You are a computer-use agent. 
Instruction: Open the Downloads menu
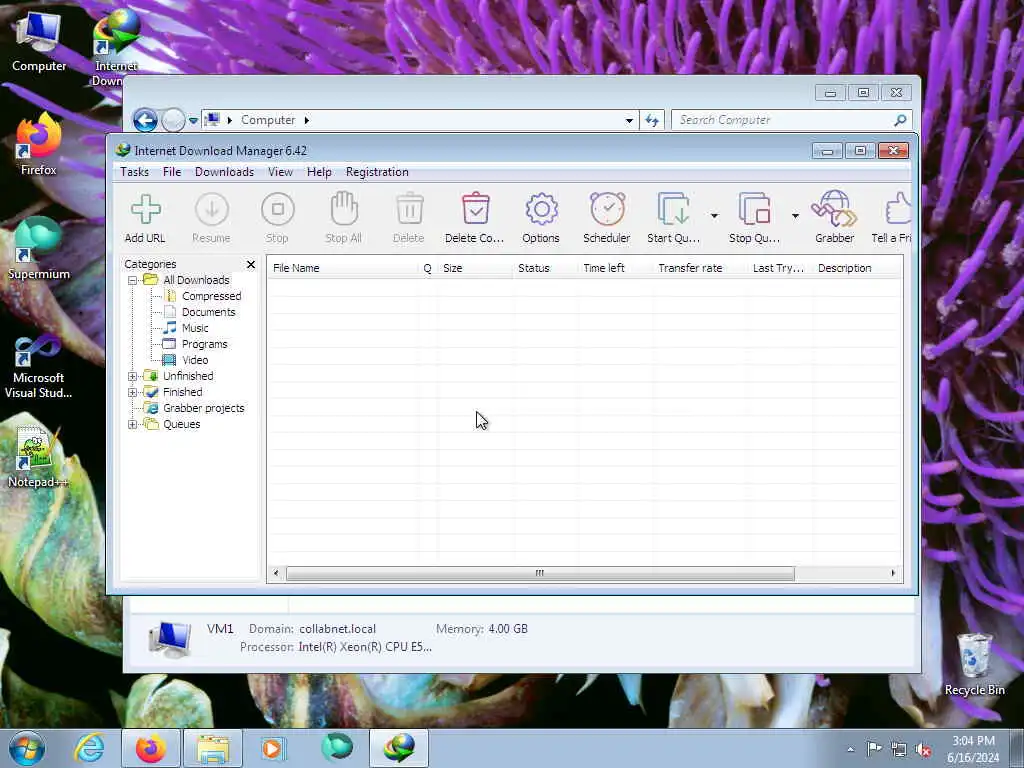pos(224,172)
